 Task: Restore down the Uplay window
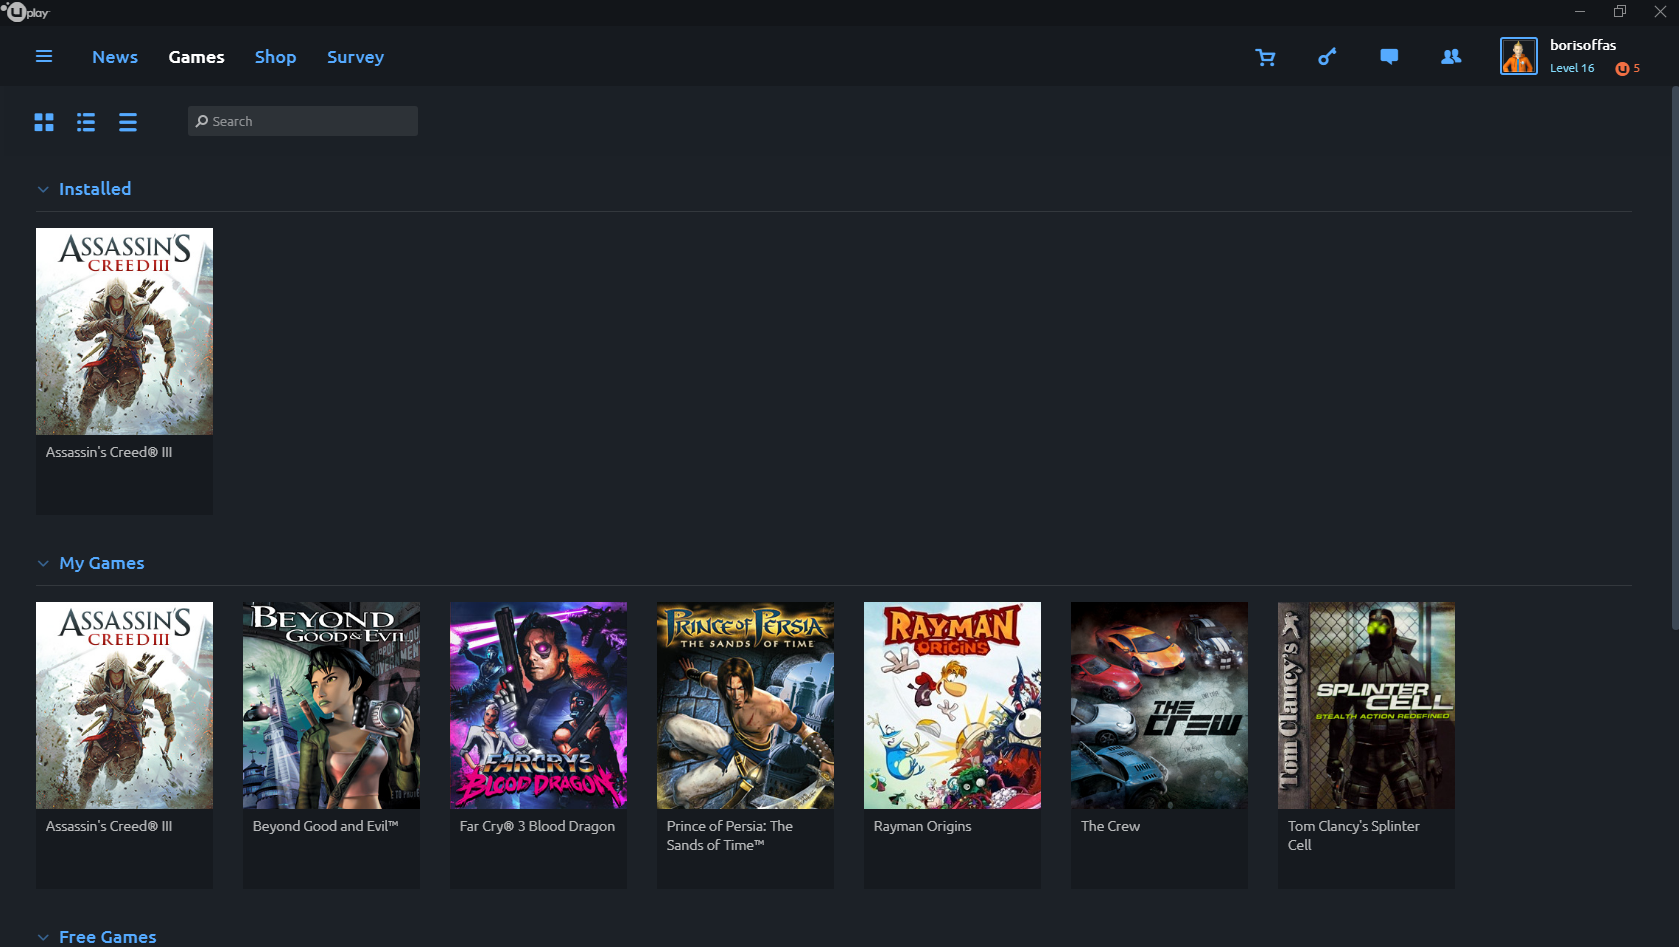(x=1620, y=12)
